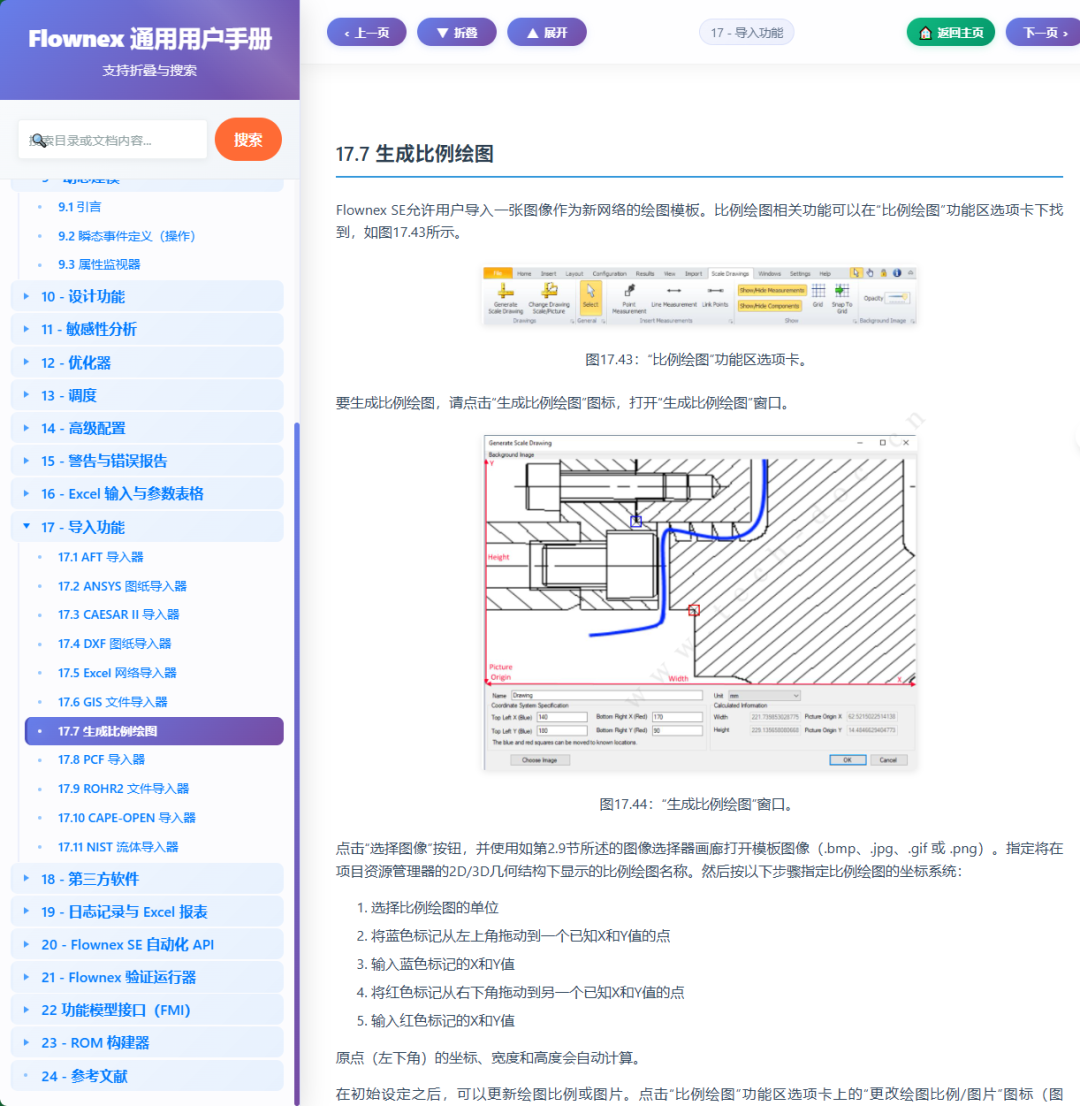The width and height of the screenshot is (1080, 1106).
Task: Click the subtitle 支持折叠与搜索
Action: point(150,71)
